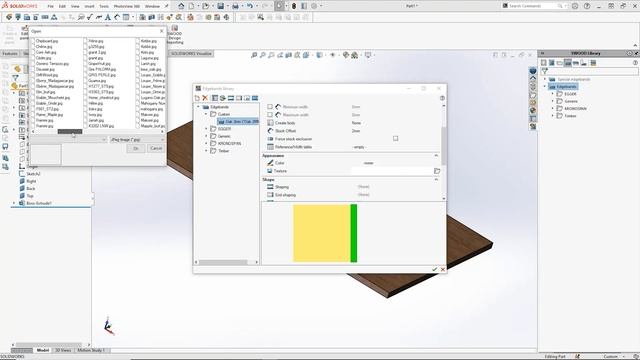640x360 pixels.
Task: Click the Cancel button in Open dialog
Action: coord(156,148)
